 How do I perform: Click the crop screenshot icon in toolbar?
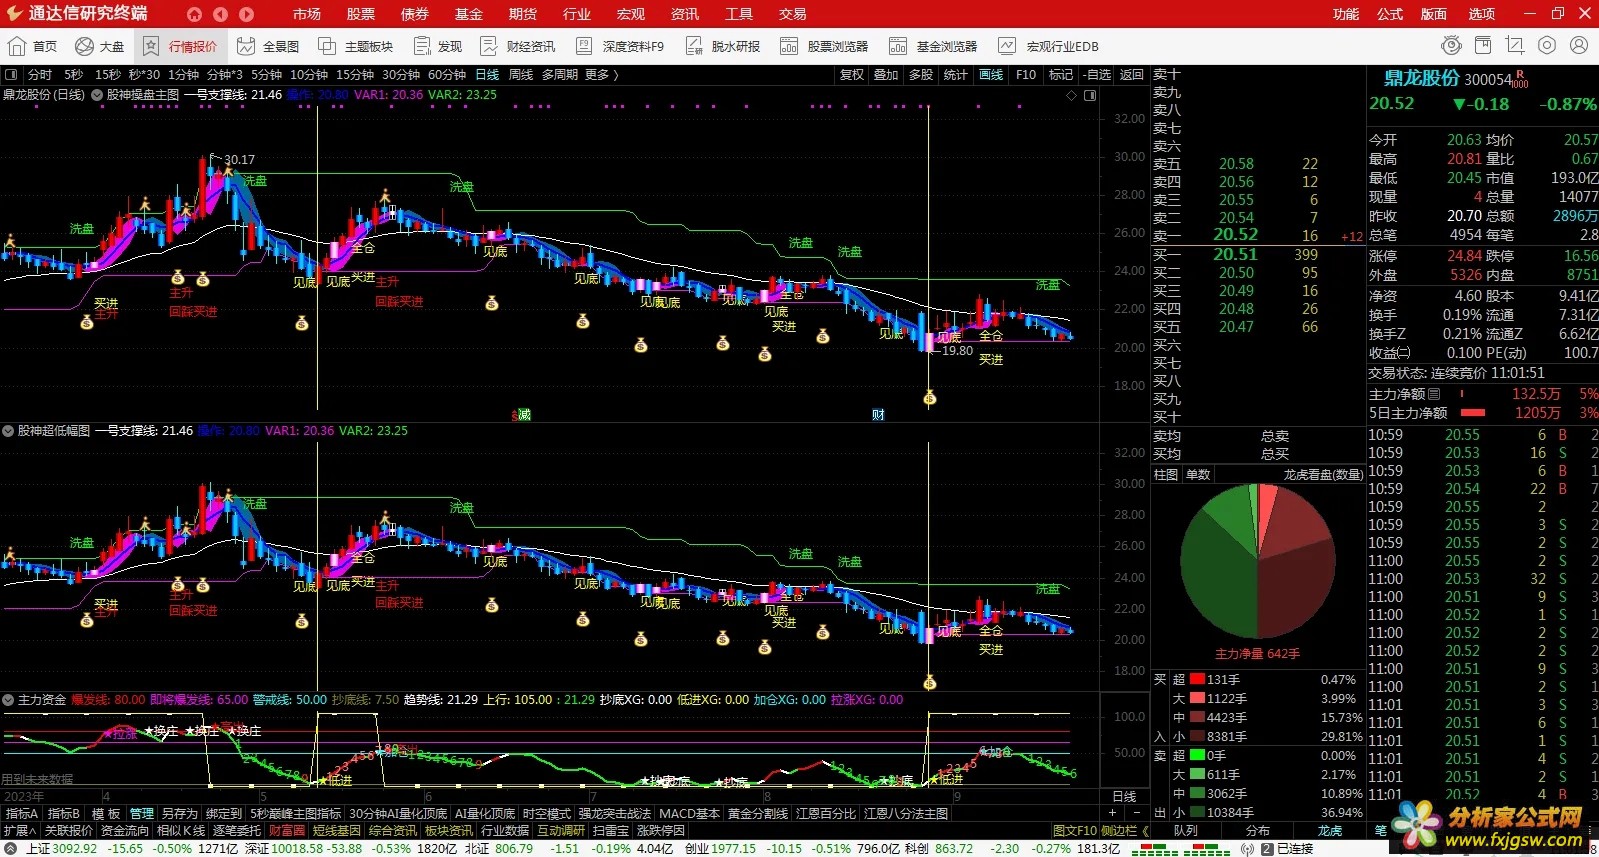coord(1515,46)
